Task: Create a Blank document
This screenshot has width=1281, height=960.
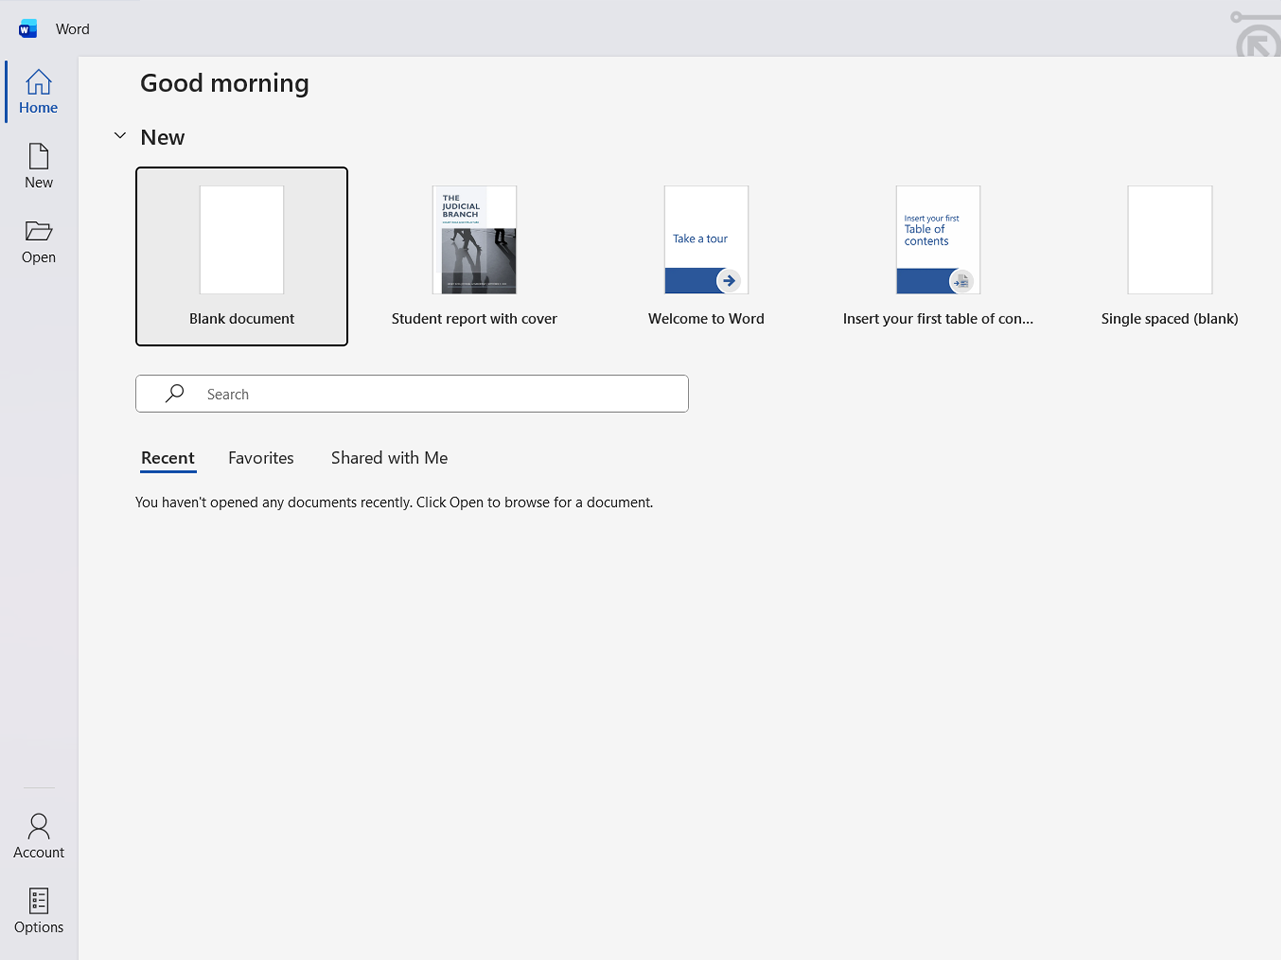Action: click(x=242, y=256)
